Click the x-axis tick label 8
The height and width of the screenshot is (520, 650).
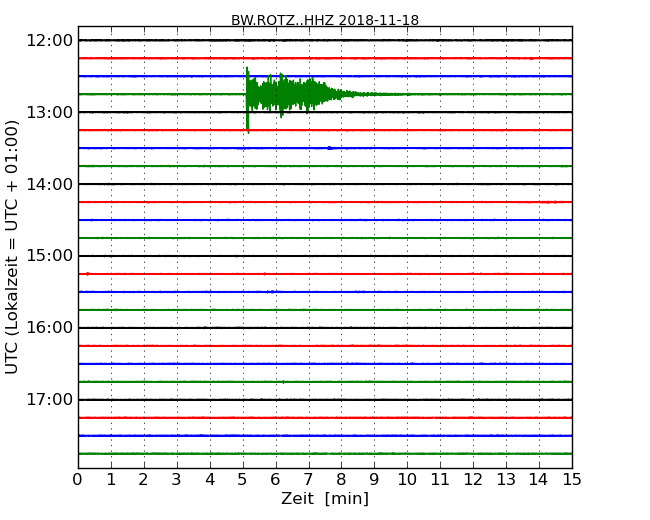(x=342, y=480)
